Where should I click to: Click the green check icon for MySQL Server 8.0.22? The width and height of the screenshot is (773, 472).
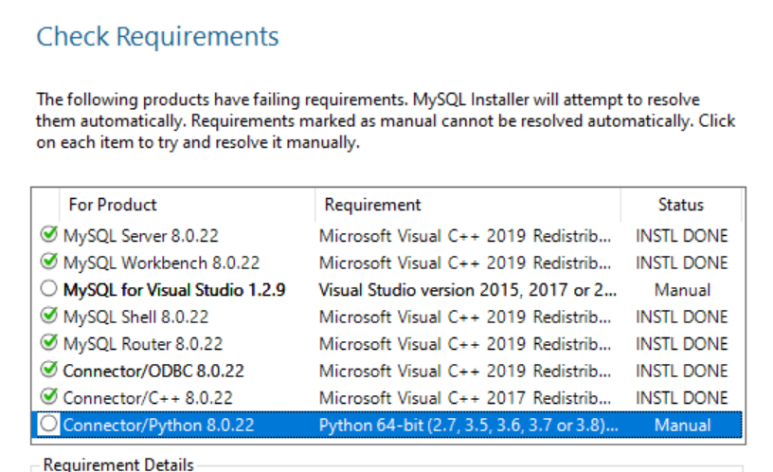click(49, 234)
